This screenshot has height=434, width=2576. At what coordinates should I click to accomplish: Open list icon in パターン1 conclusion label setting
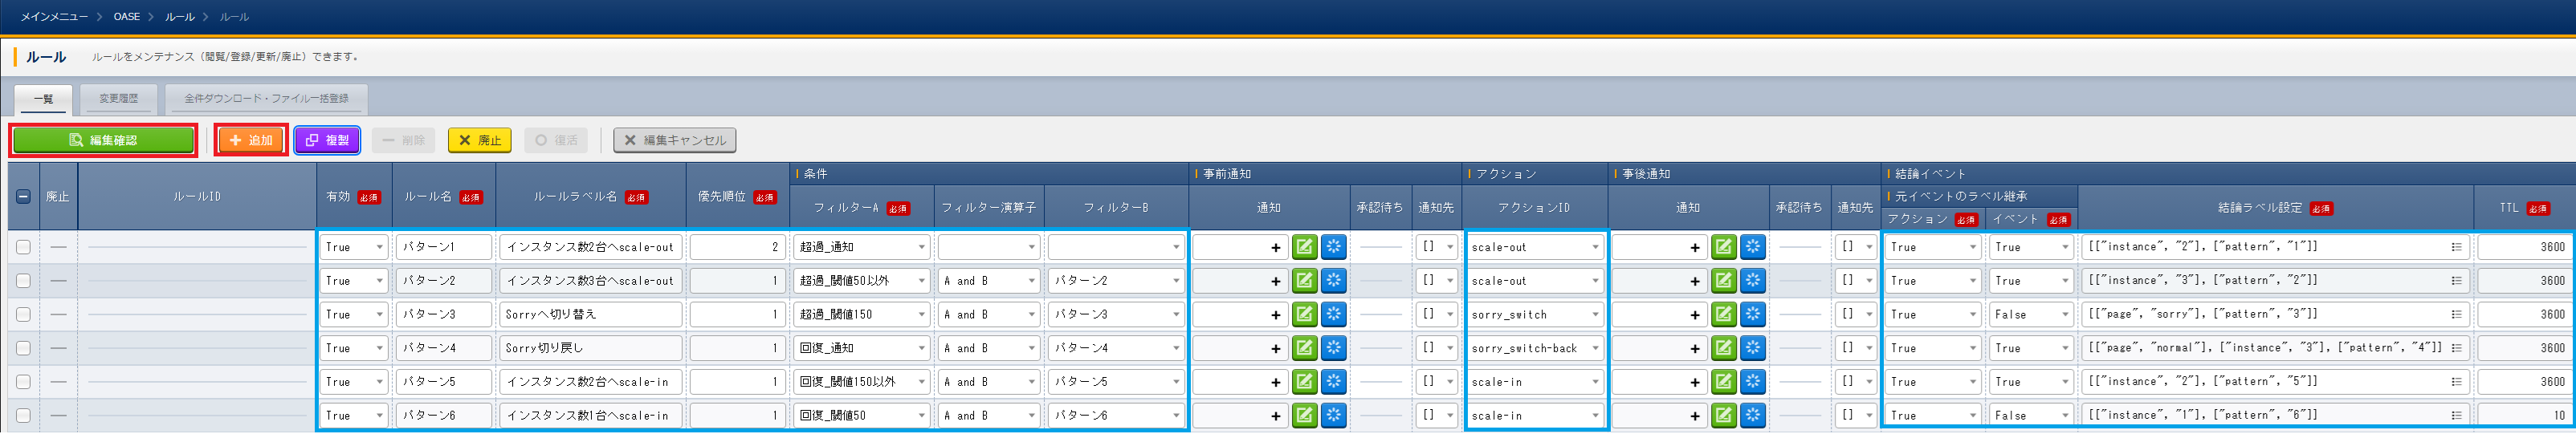click(x=2456, y=247)
